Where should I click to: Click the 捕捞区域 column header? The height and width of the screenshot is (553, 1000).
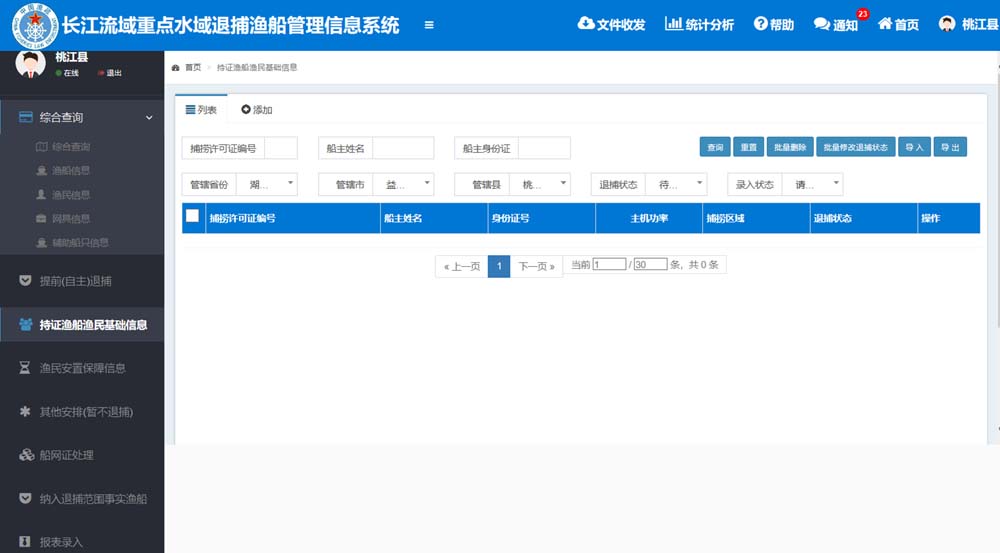pyautogui.click(x=756, y=218)
